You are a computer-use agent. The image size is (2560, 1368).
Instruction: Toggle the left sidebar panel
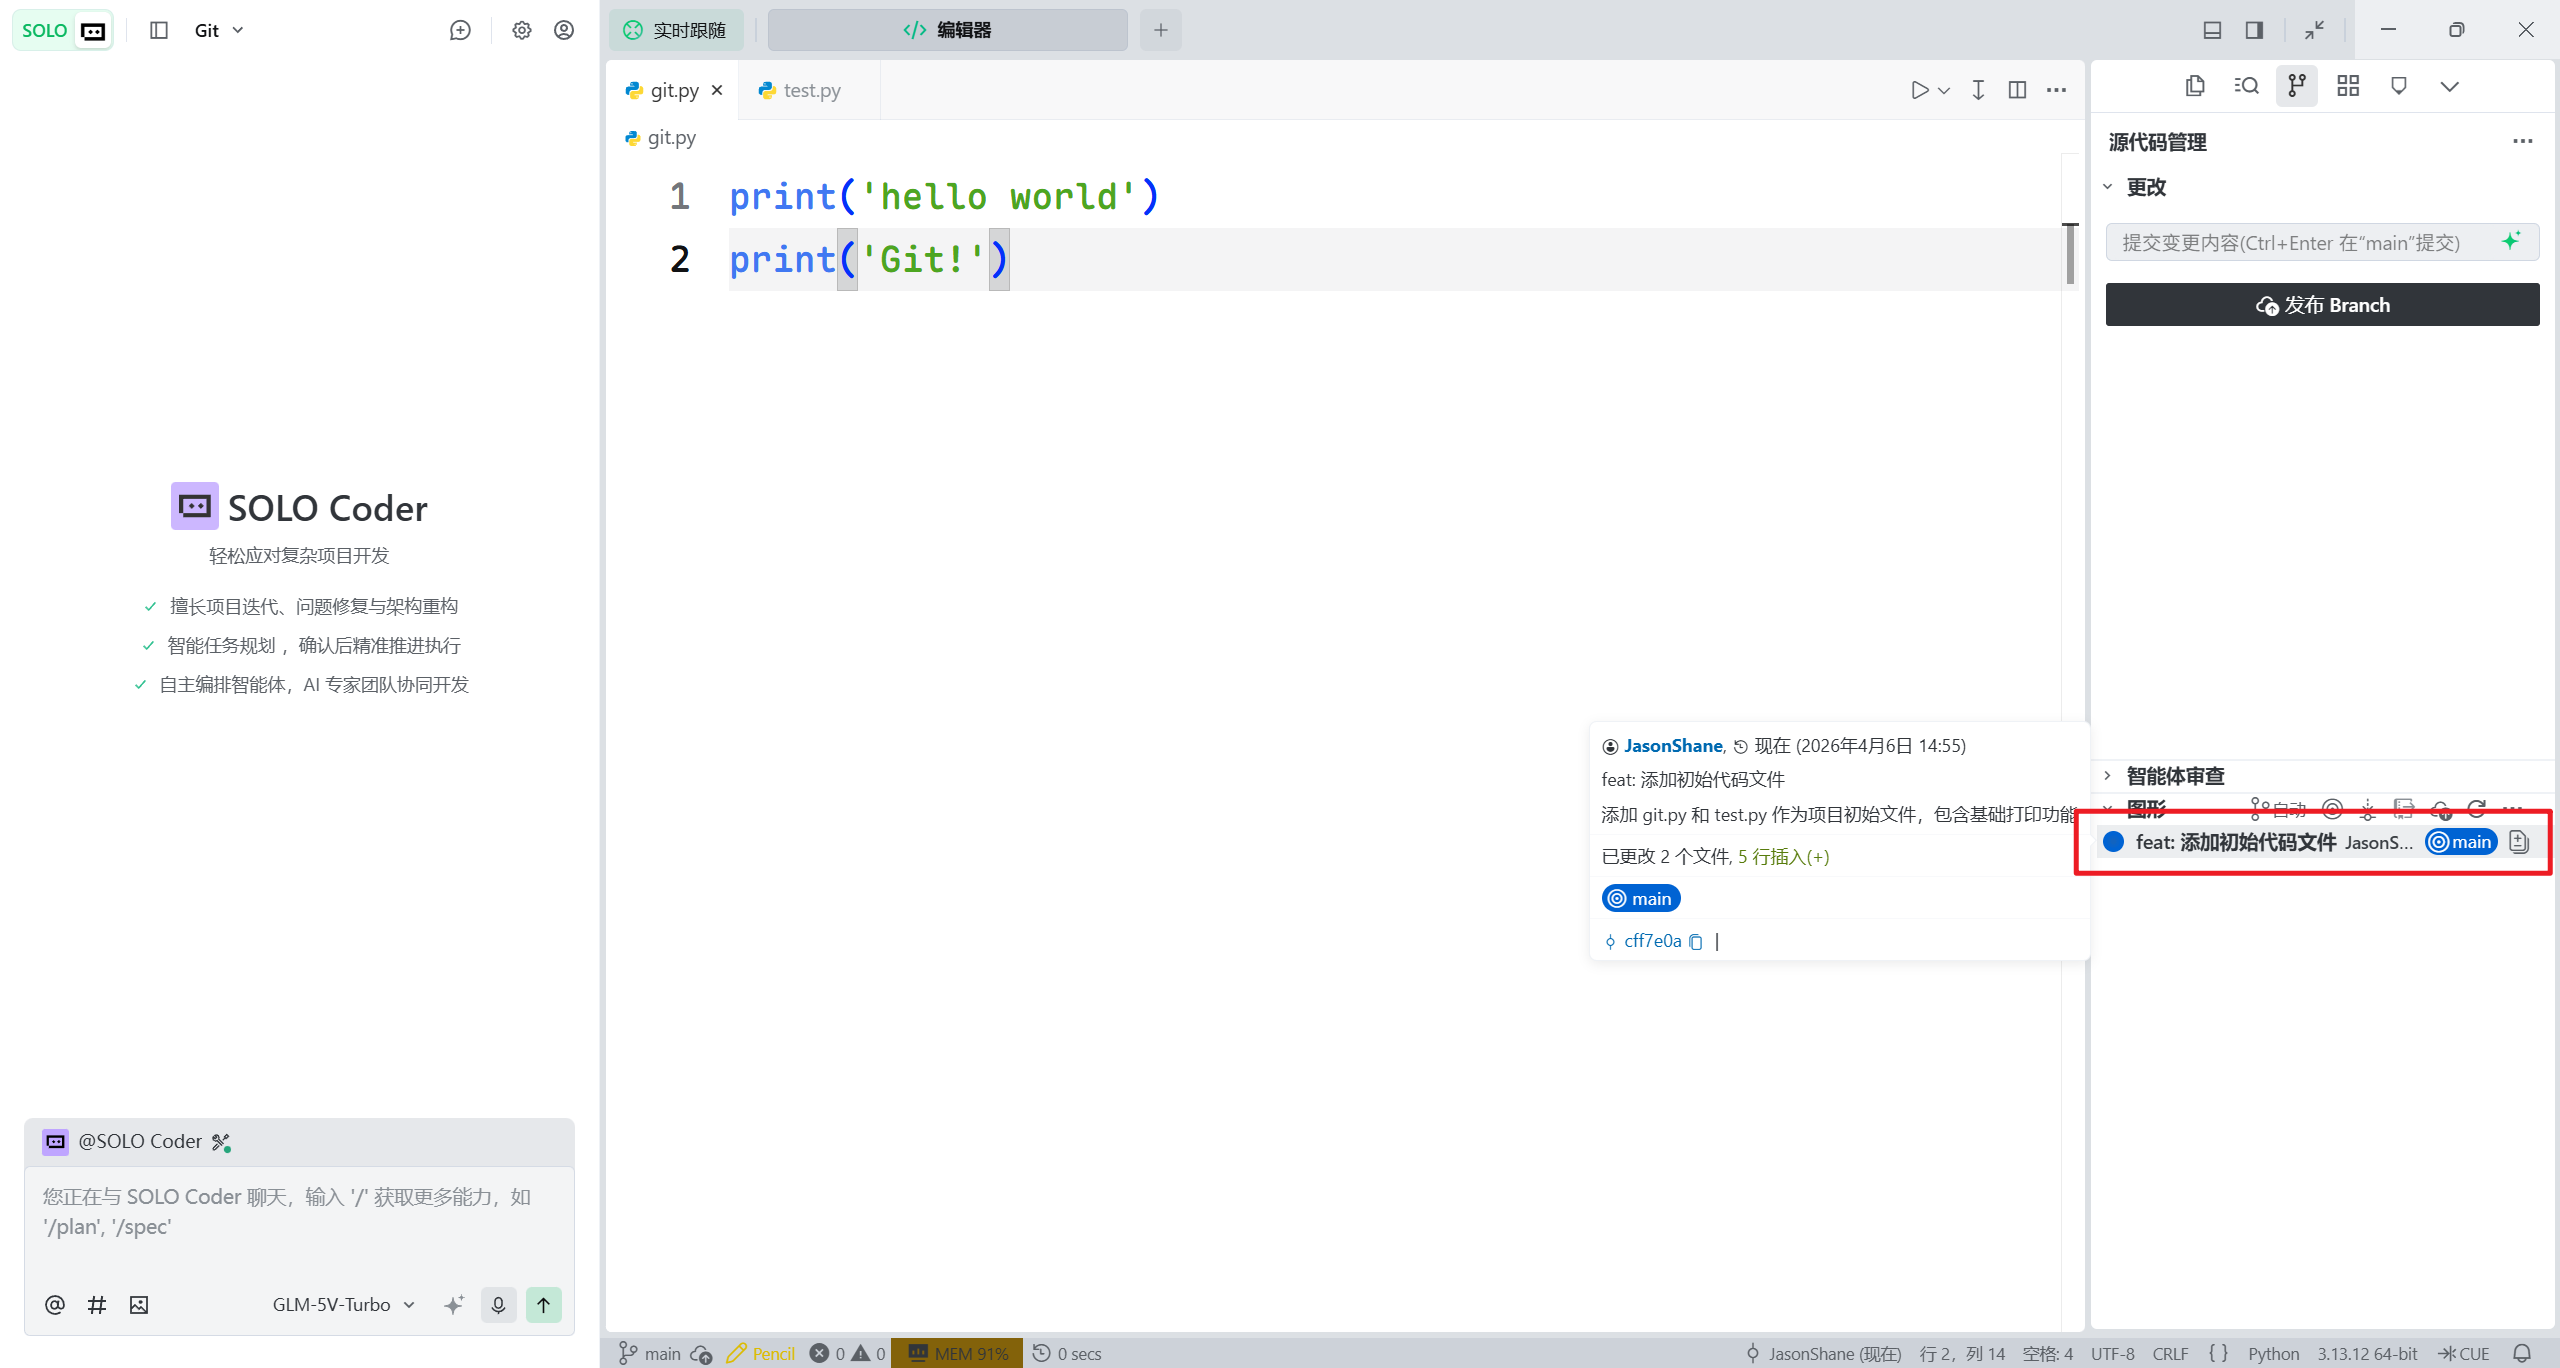click(158, 30)
